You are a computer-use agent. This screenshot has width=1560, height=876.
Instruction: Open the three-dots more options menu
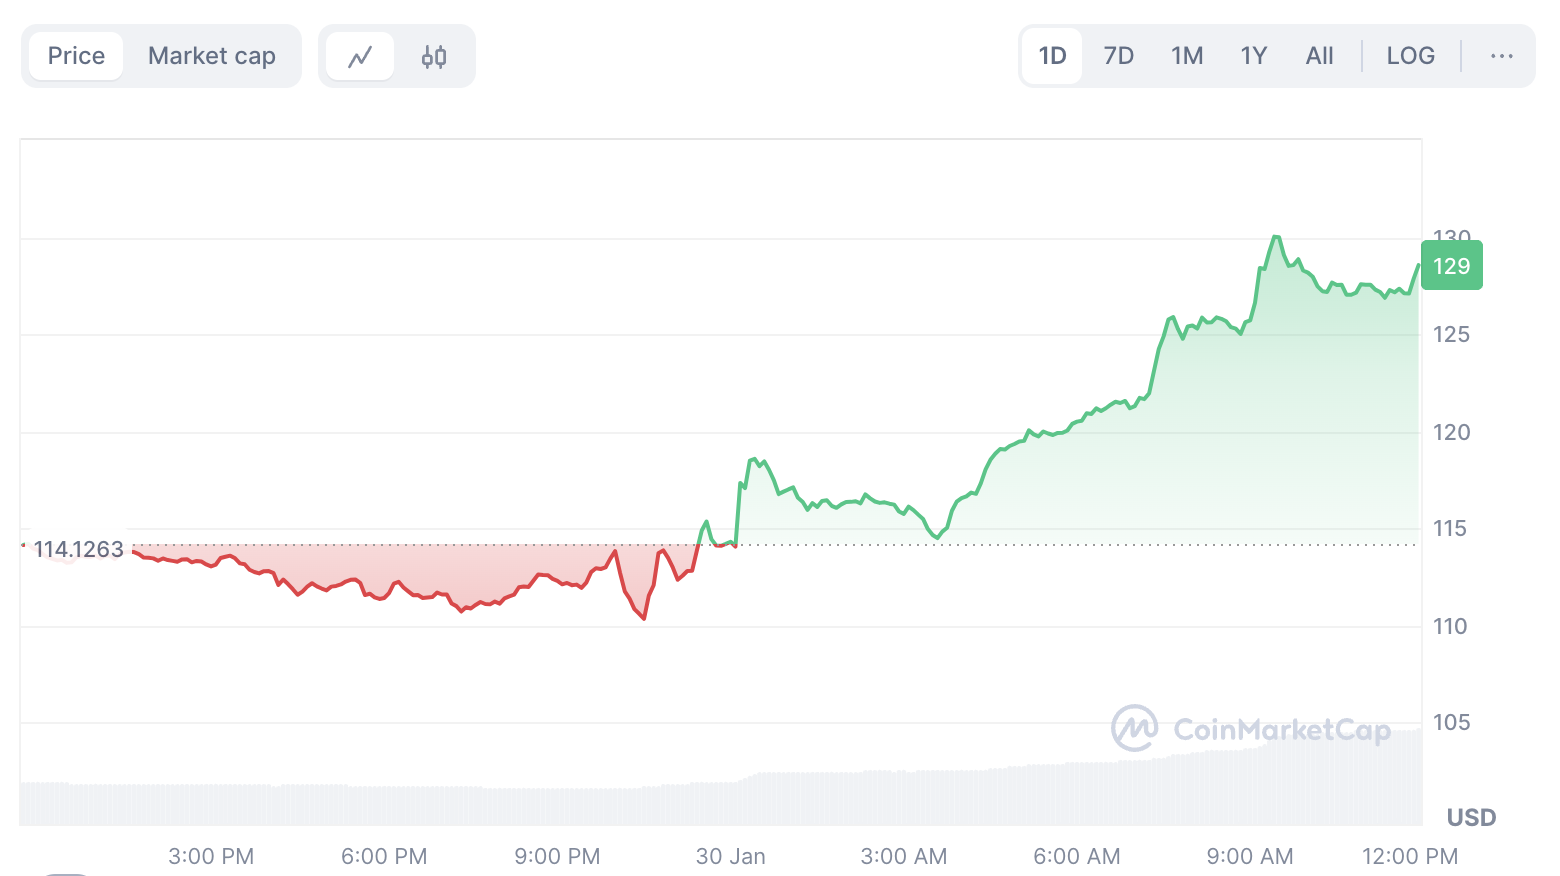point(1501,56)
